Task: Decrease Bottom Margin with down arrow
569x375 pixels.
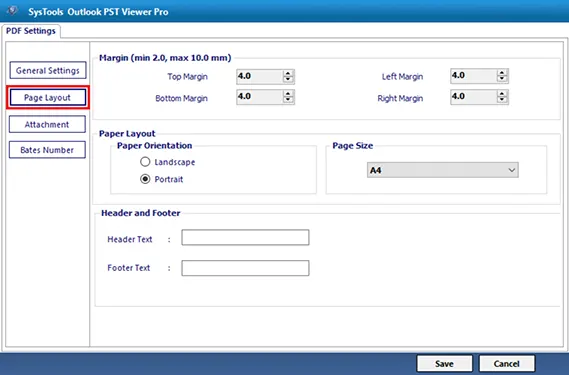Action: coord(288,100)
